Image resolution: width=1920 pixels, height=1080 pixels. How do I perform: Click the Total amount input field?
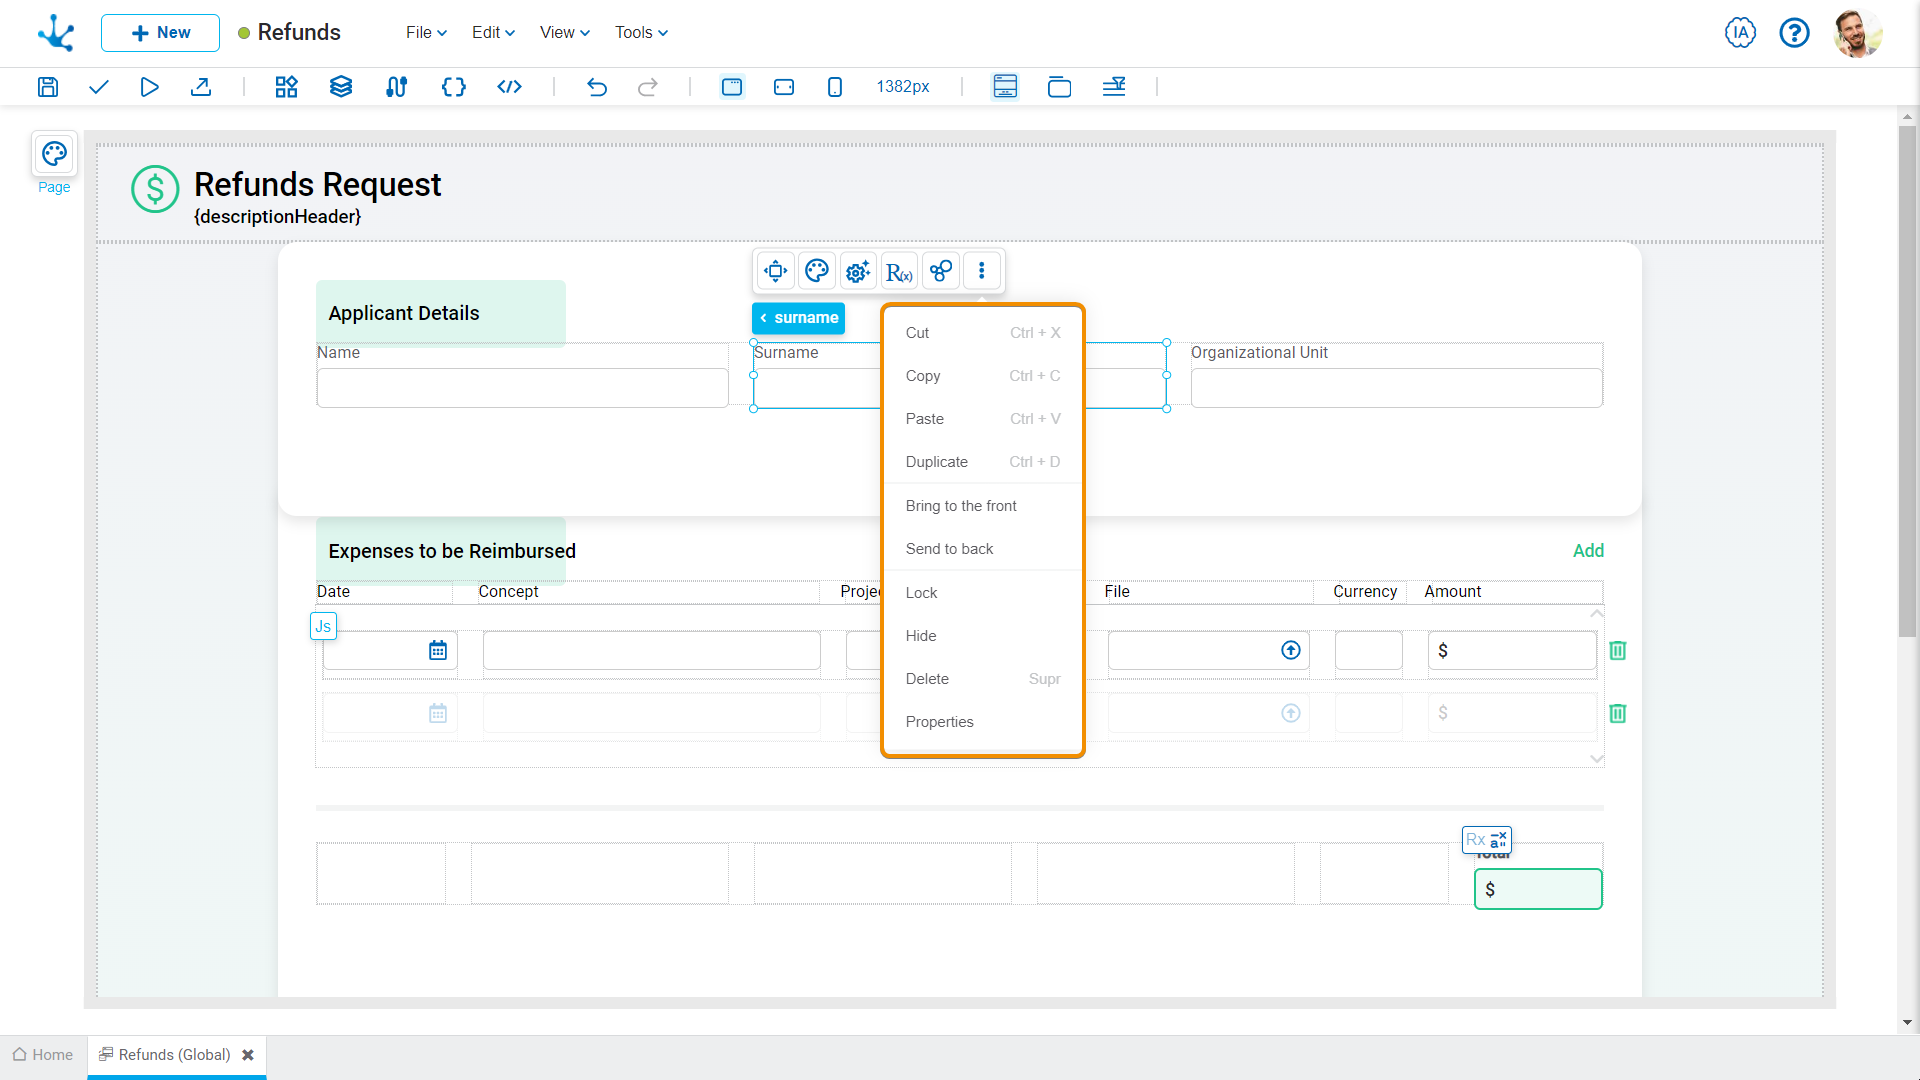coord(1538,889)
